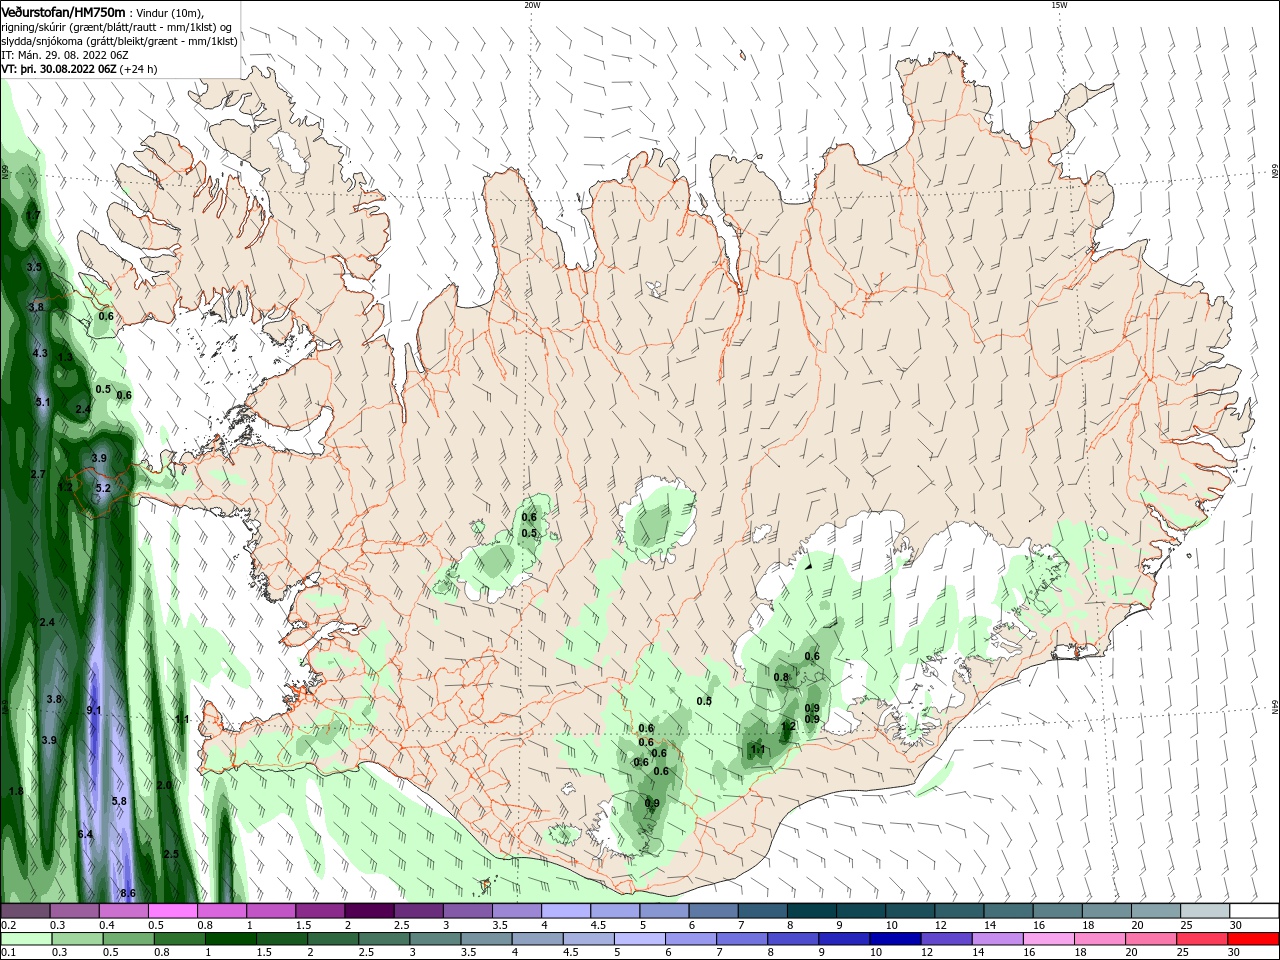Click the darkest purple 2 mm legend swatch
The image size is (1280, 960).
click(x=369, y=911)
